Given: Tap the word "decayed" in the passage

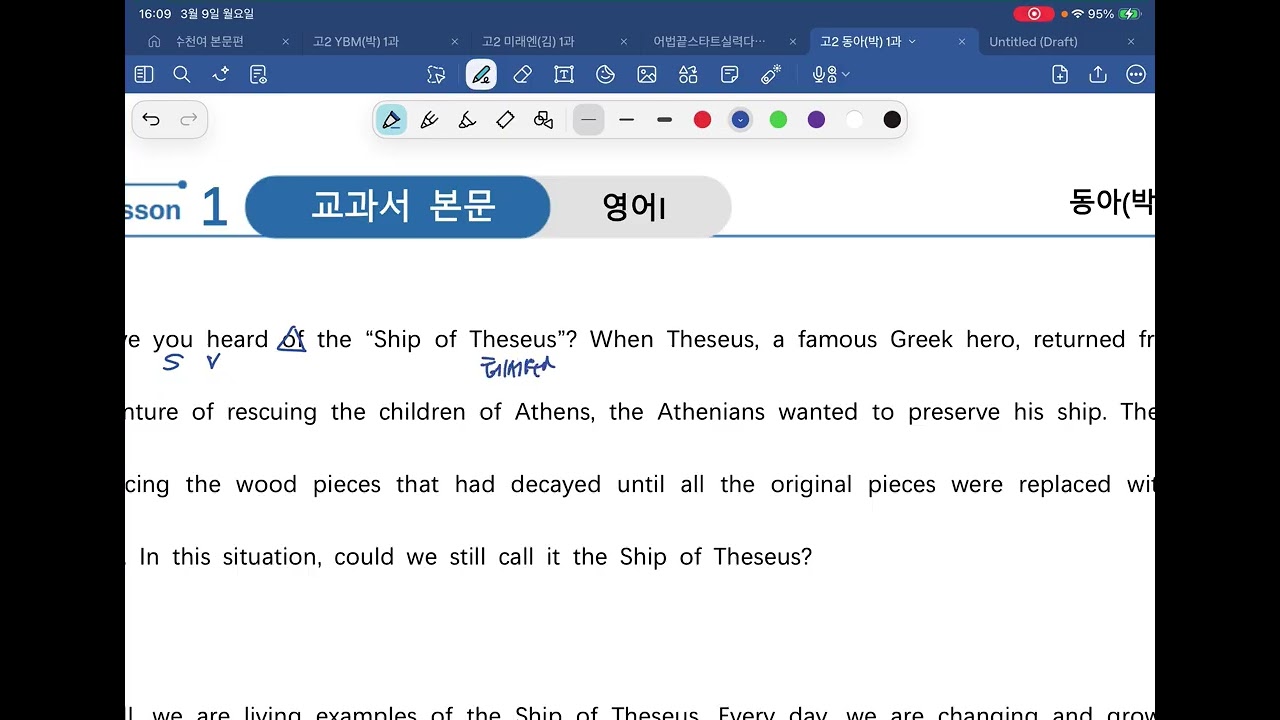Looking at the screenshot, I should click(x=556, y=485).
